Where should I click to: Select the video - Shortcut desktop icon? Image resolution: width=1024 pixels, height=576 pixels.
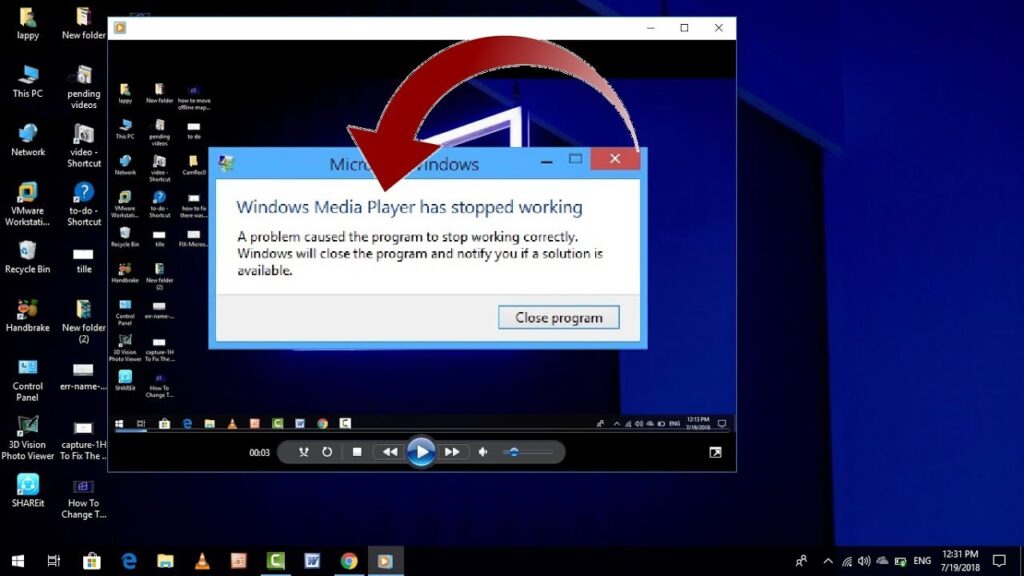[x=84, y=146]
